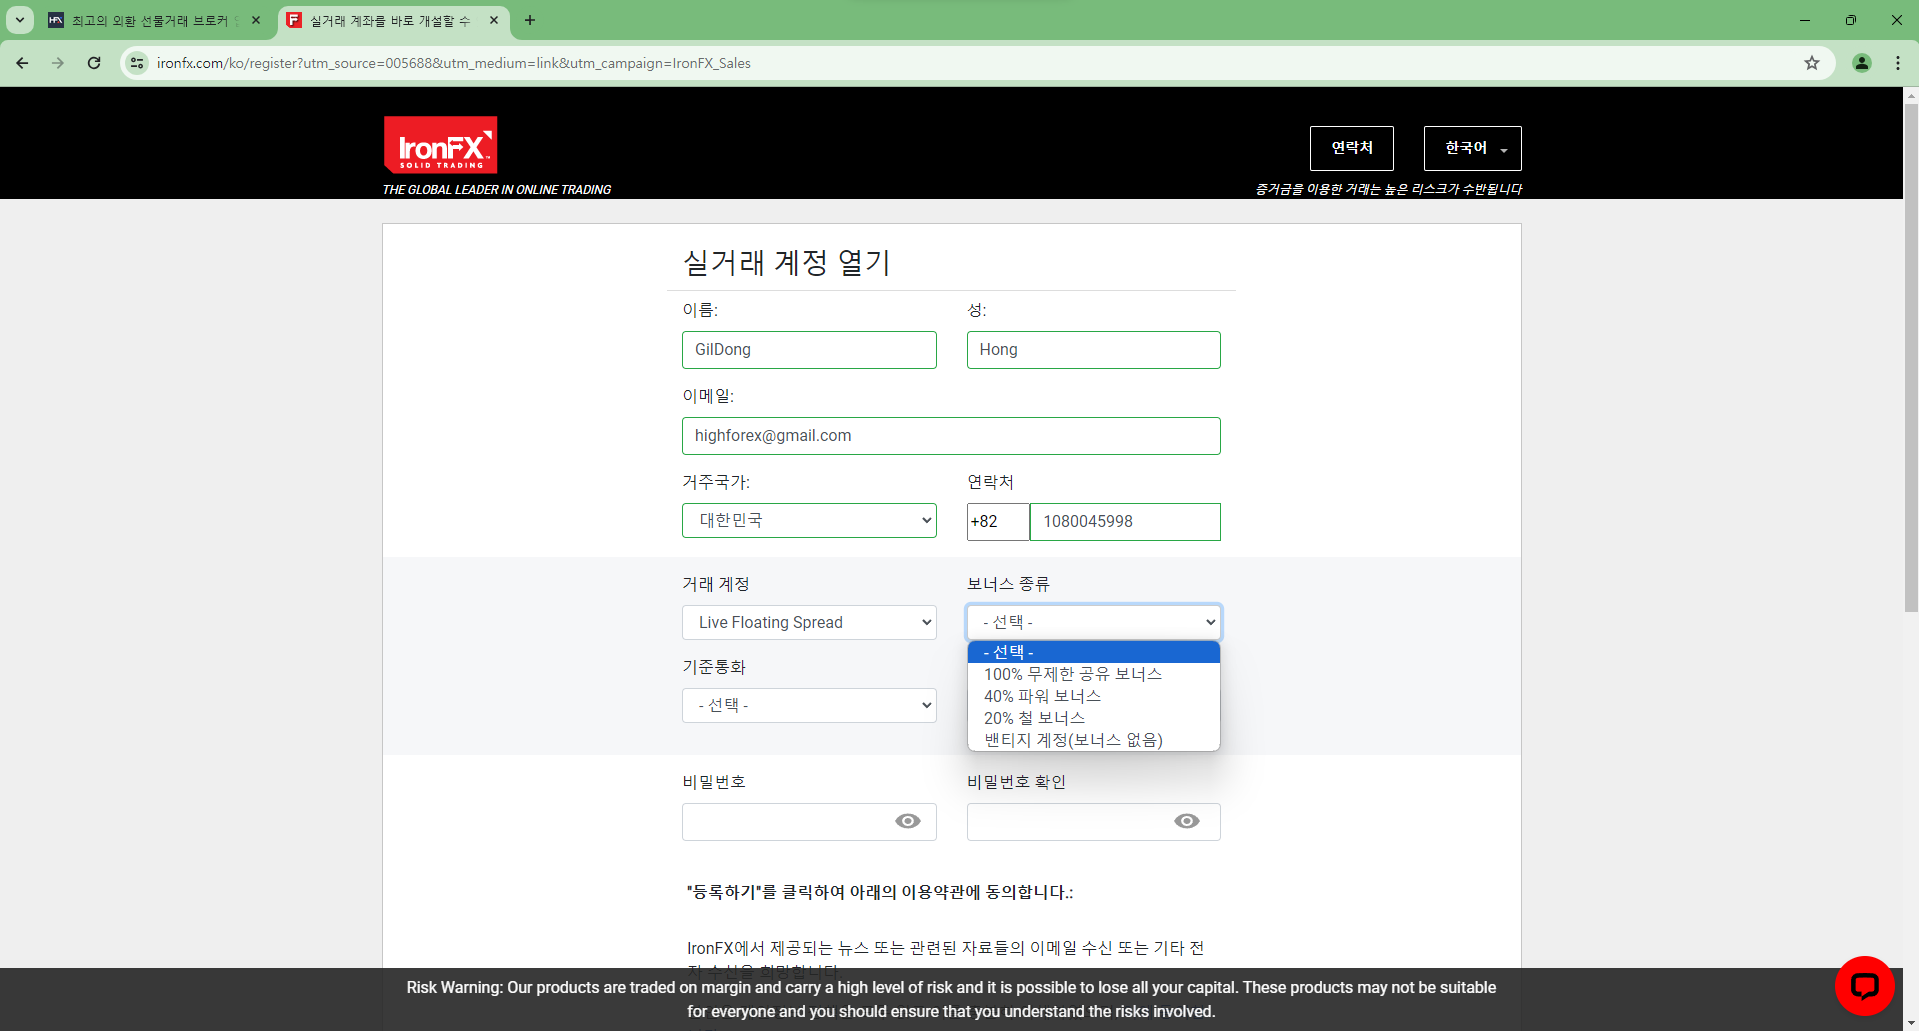Select the 100% 무제한 공유 보너스 option
This screenshot has height=1031, width=1919.
(x=1072, y=674)
